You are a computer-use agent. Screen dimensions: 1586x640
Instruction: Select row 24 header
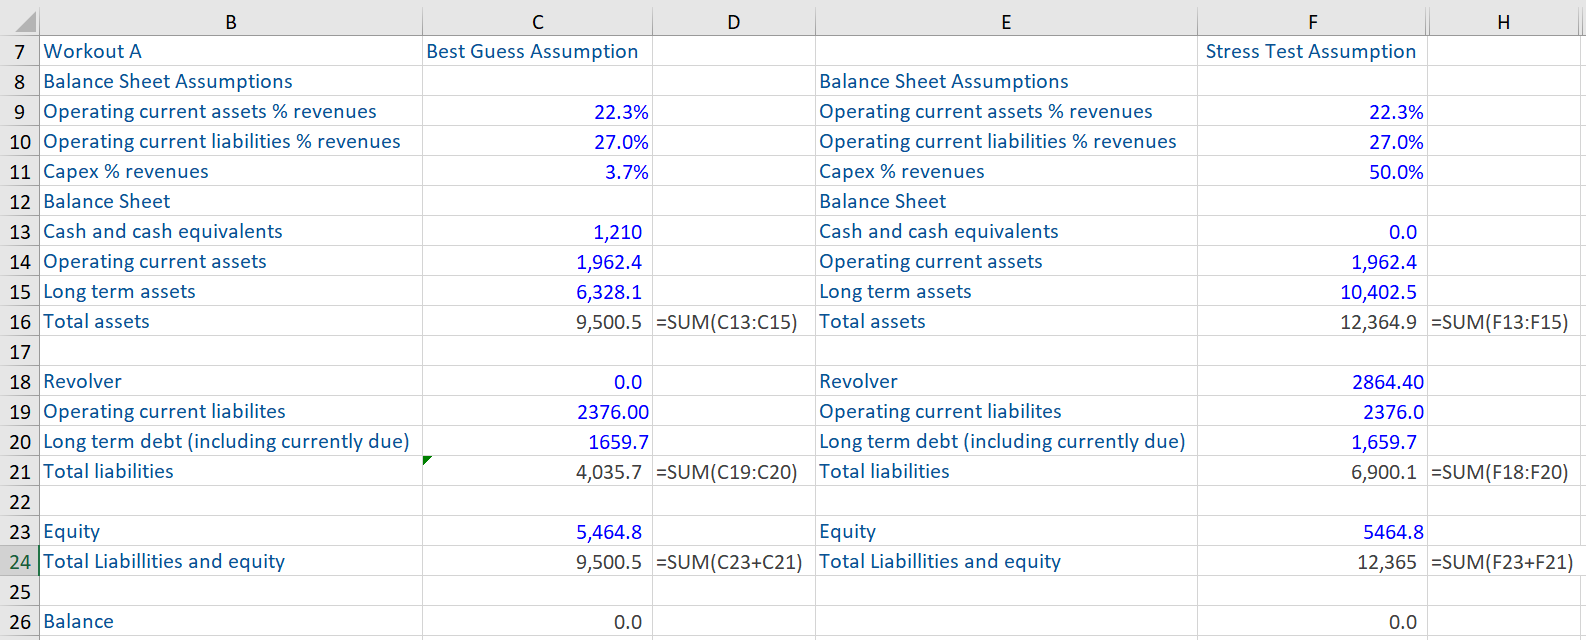(20, 562)
